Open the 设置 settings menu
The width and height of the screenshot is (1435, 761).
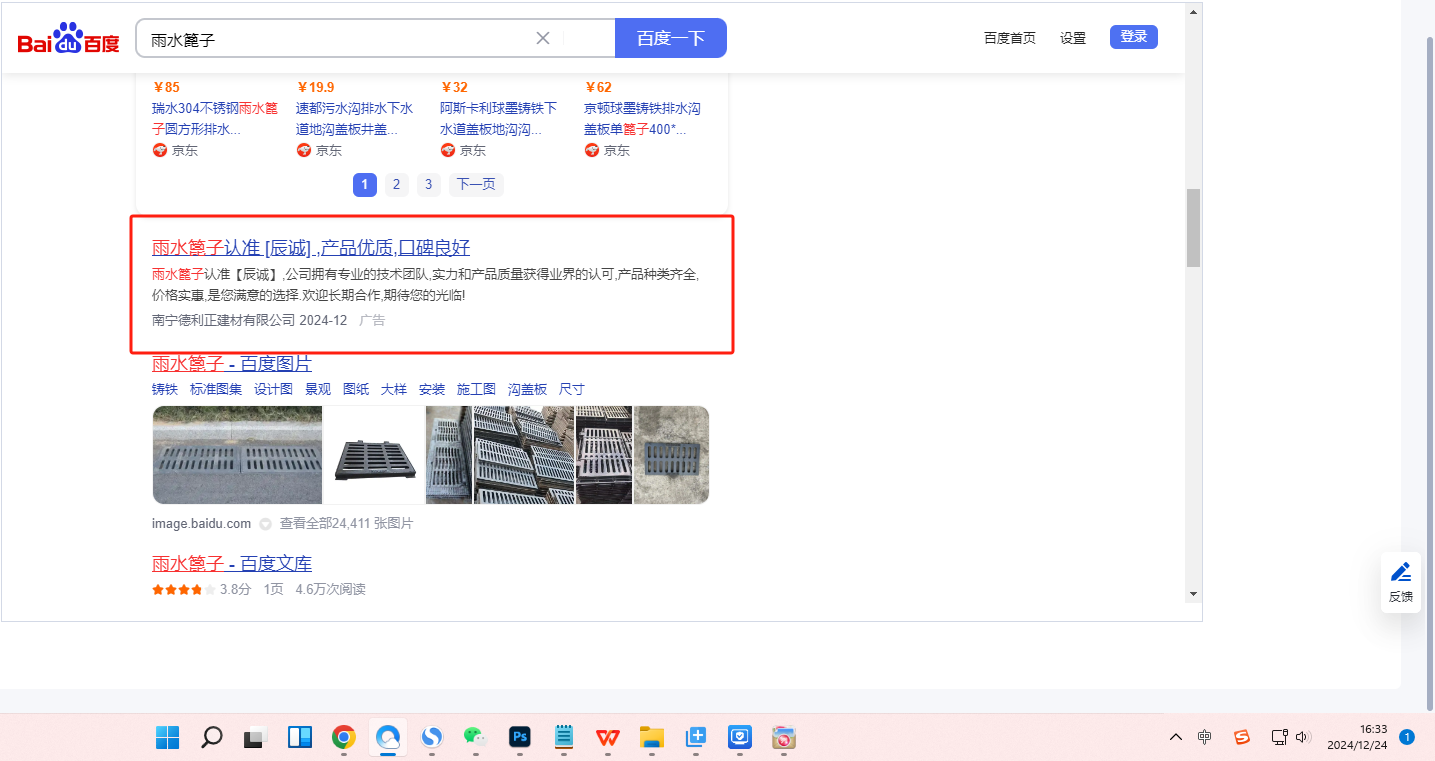click(x=1073, y=38)
